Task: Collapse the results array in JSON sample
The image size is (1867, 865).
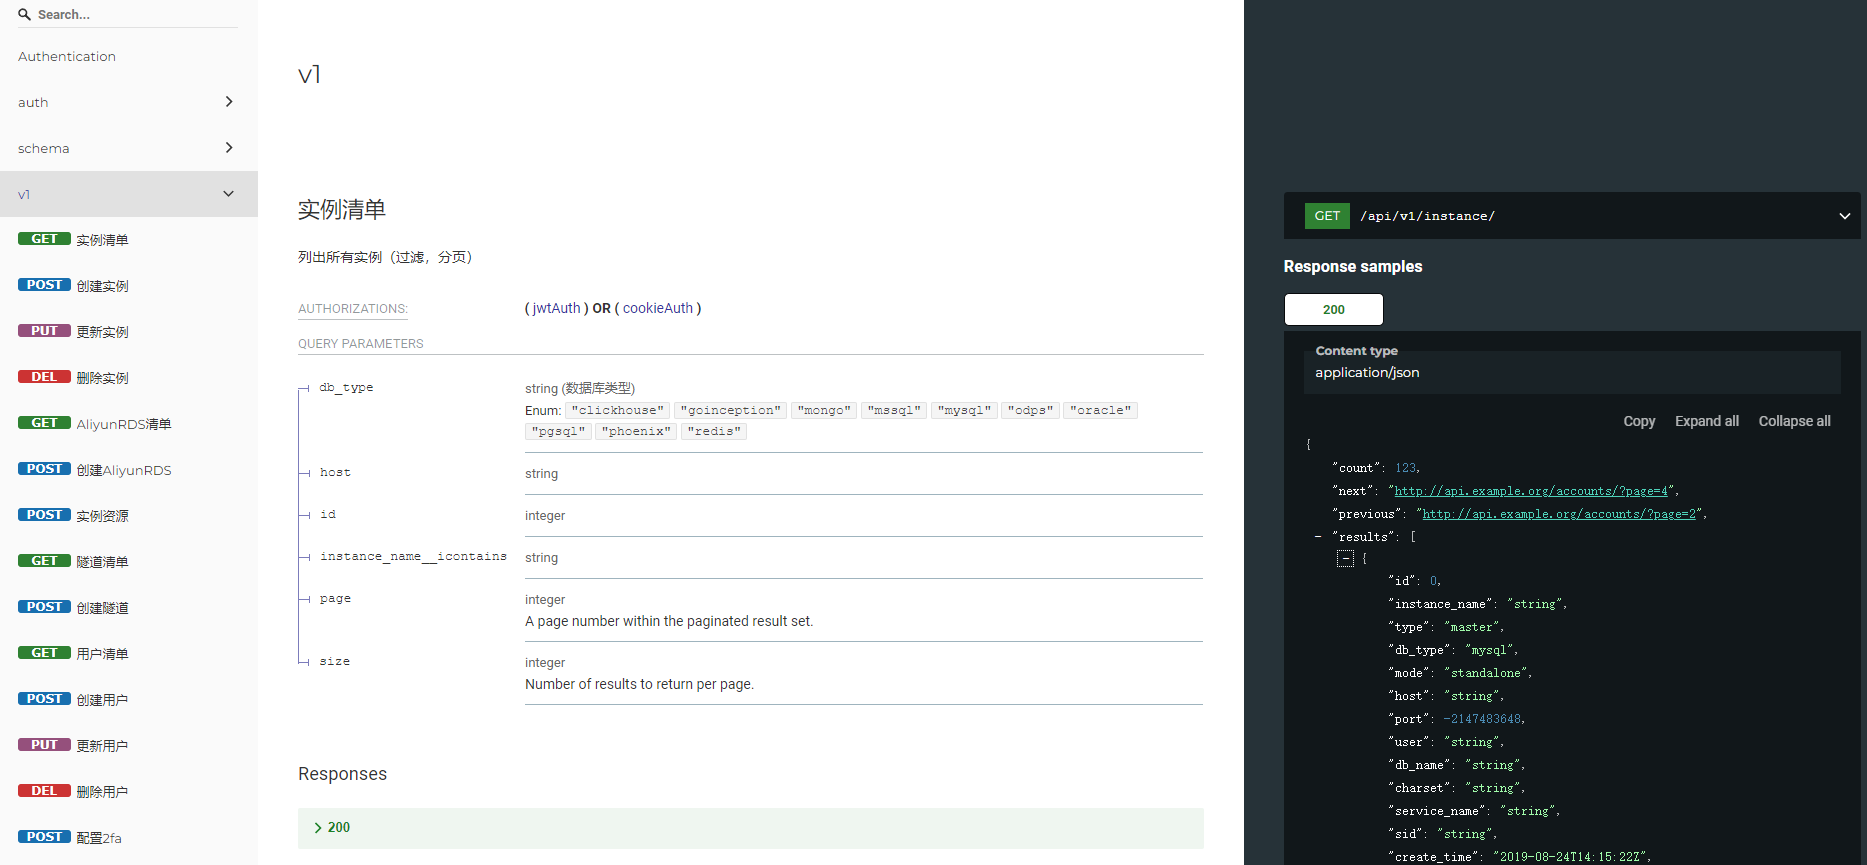Action: [x=1318, y=537]
